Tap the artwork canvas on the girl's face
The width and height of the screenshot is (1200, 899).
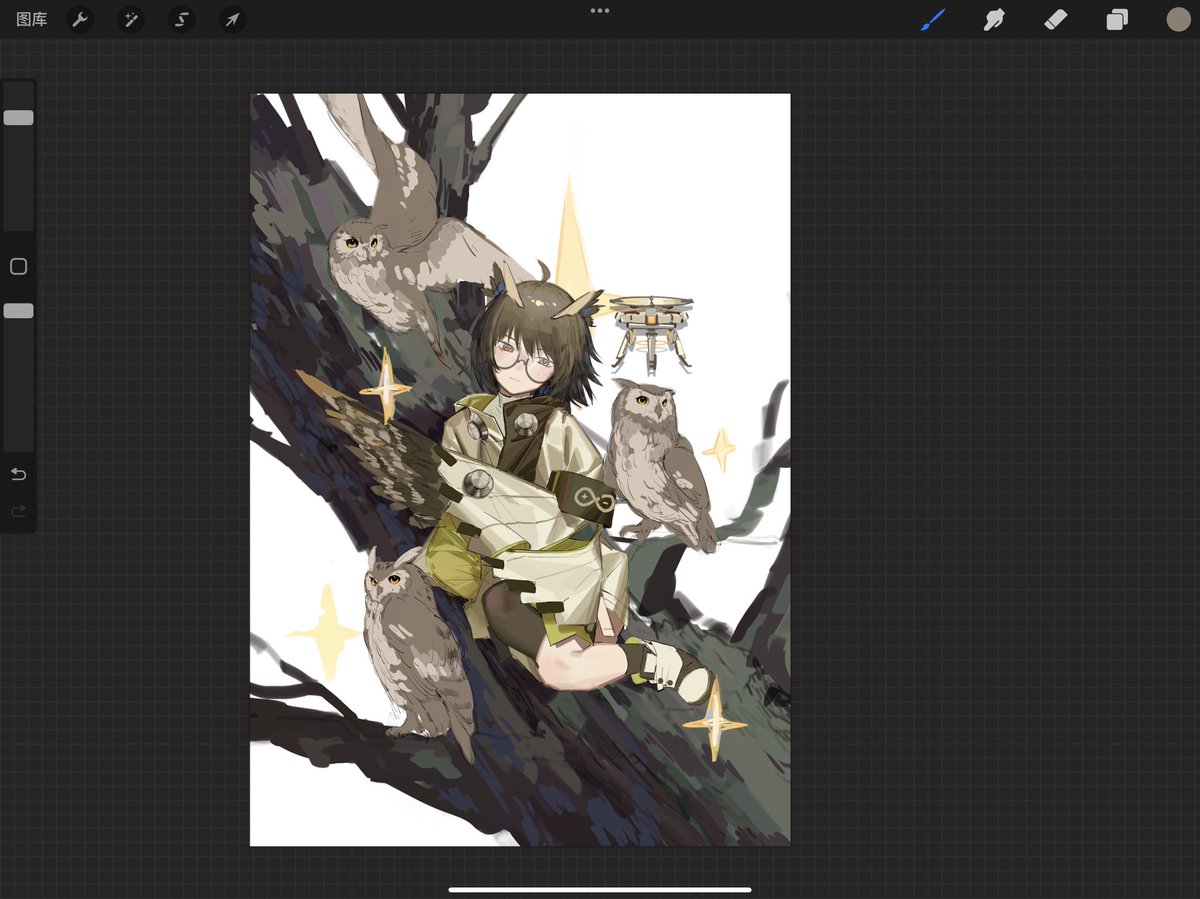click(x=520, y=360)
